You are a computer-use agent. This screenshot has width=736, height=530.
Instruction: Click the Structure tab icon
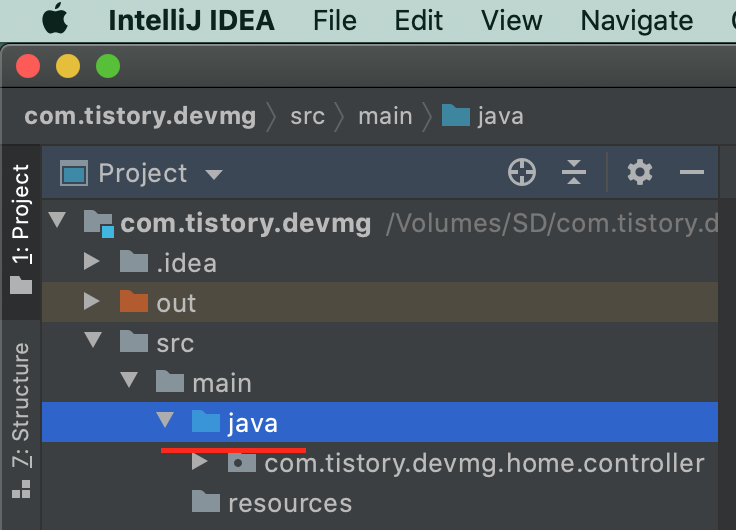pyautogui.click(x=21, y=489)
